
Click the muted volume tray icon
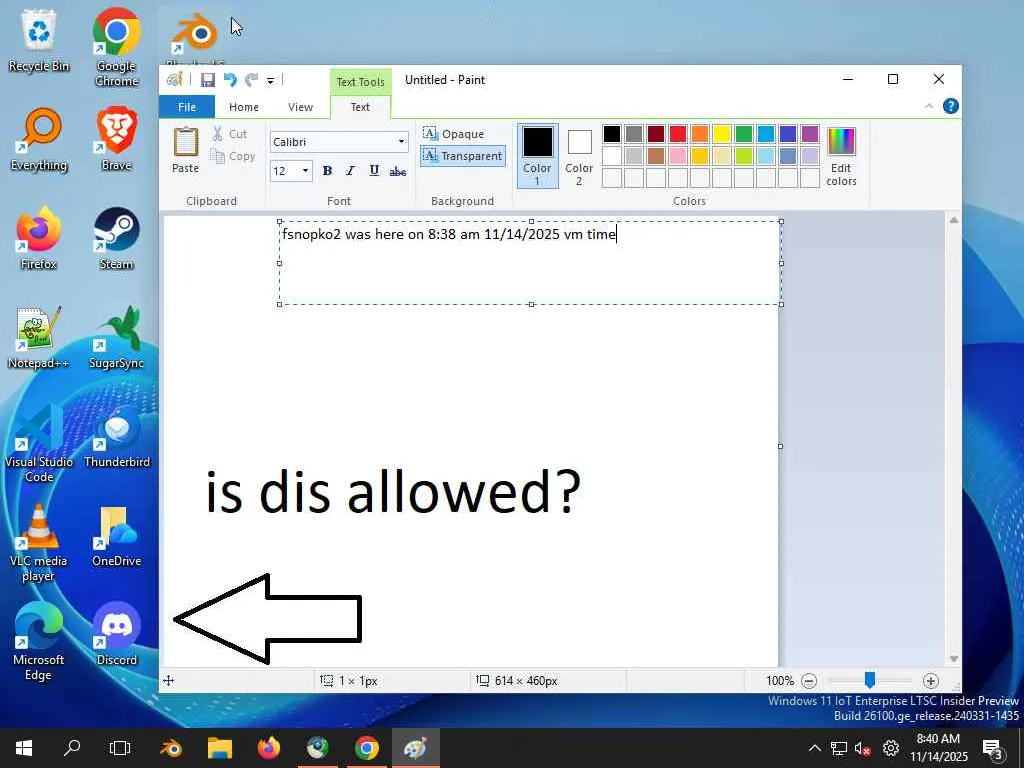coord(863,748)
